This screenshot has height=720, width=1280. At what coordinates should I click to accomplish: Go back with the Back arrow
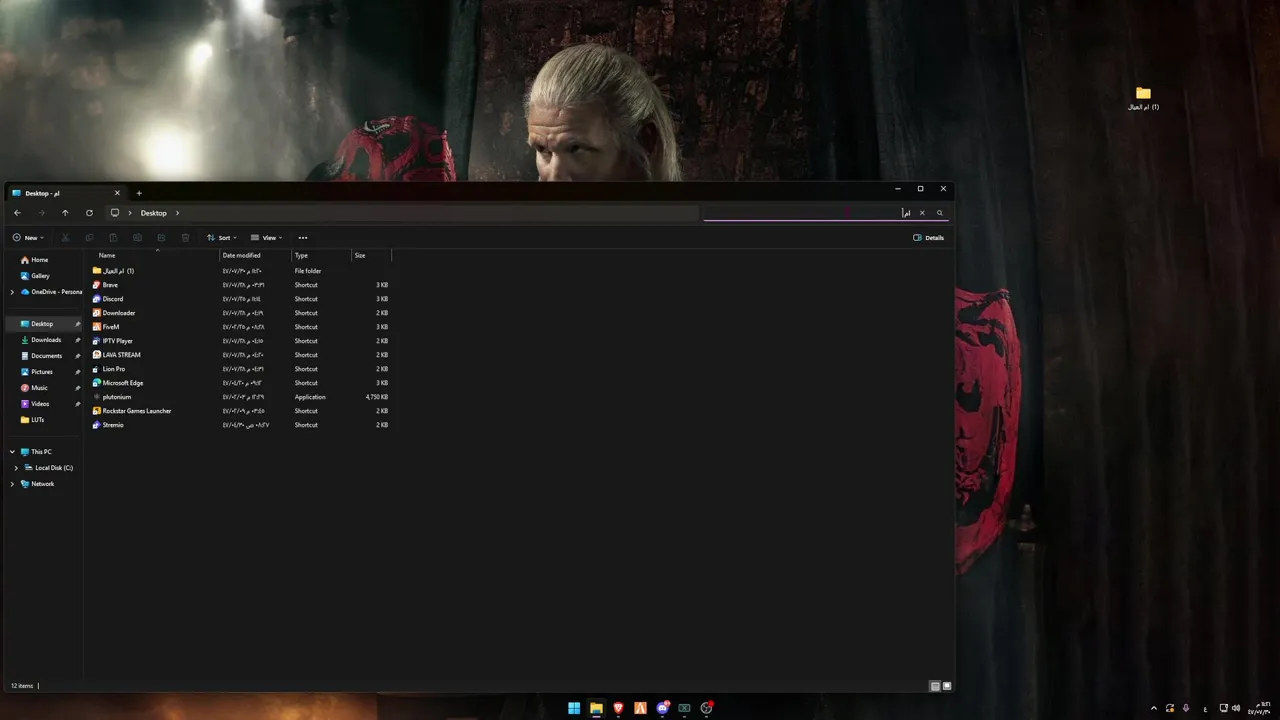pos(17,213)
